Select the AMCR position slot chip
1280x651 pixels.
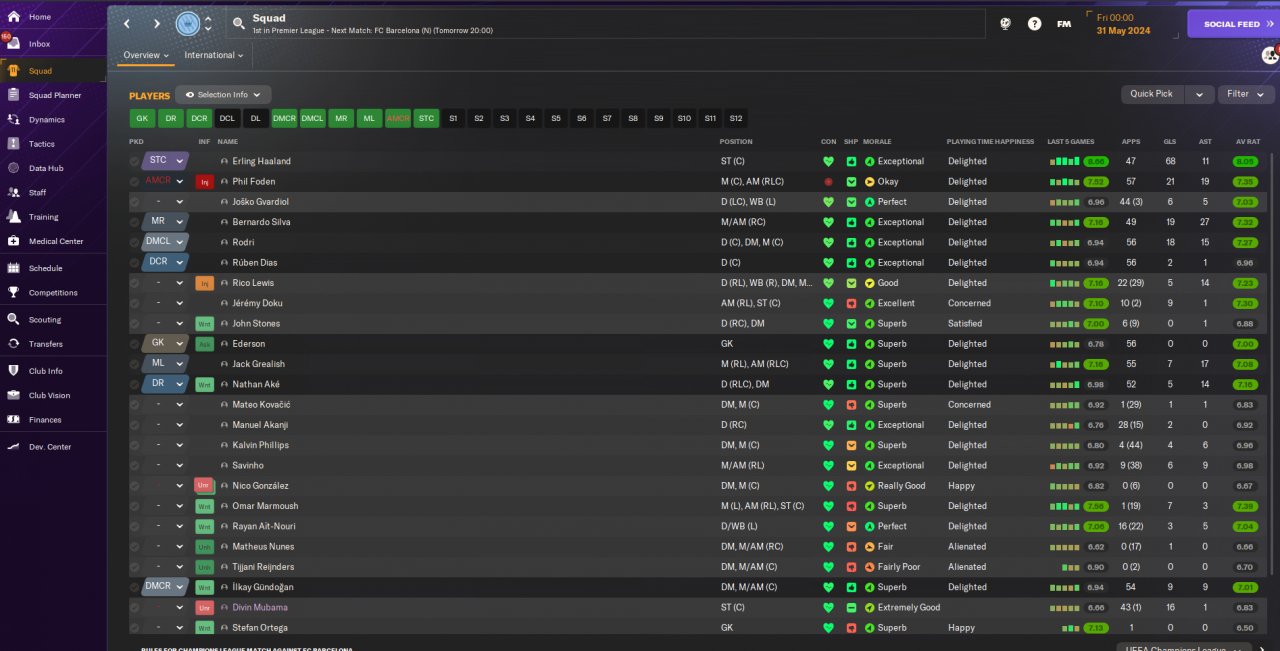coord(398,118)
